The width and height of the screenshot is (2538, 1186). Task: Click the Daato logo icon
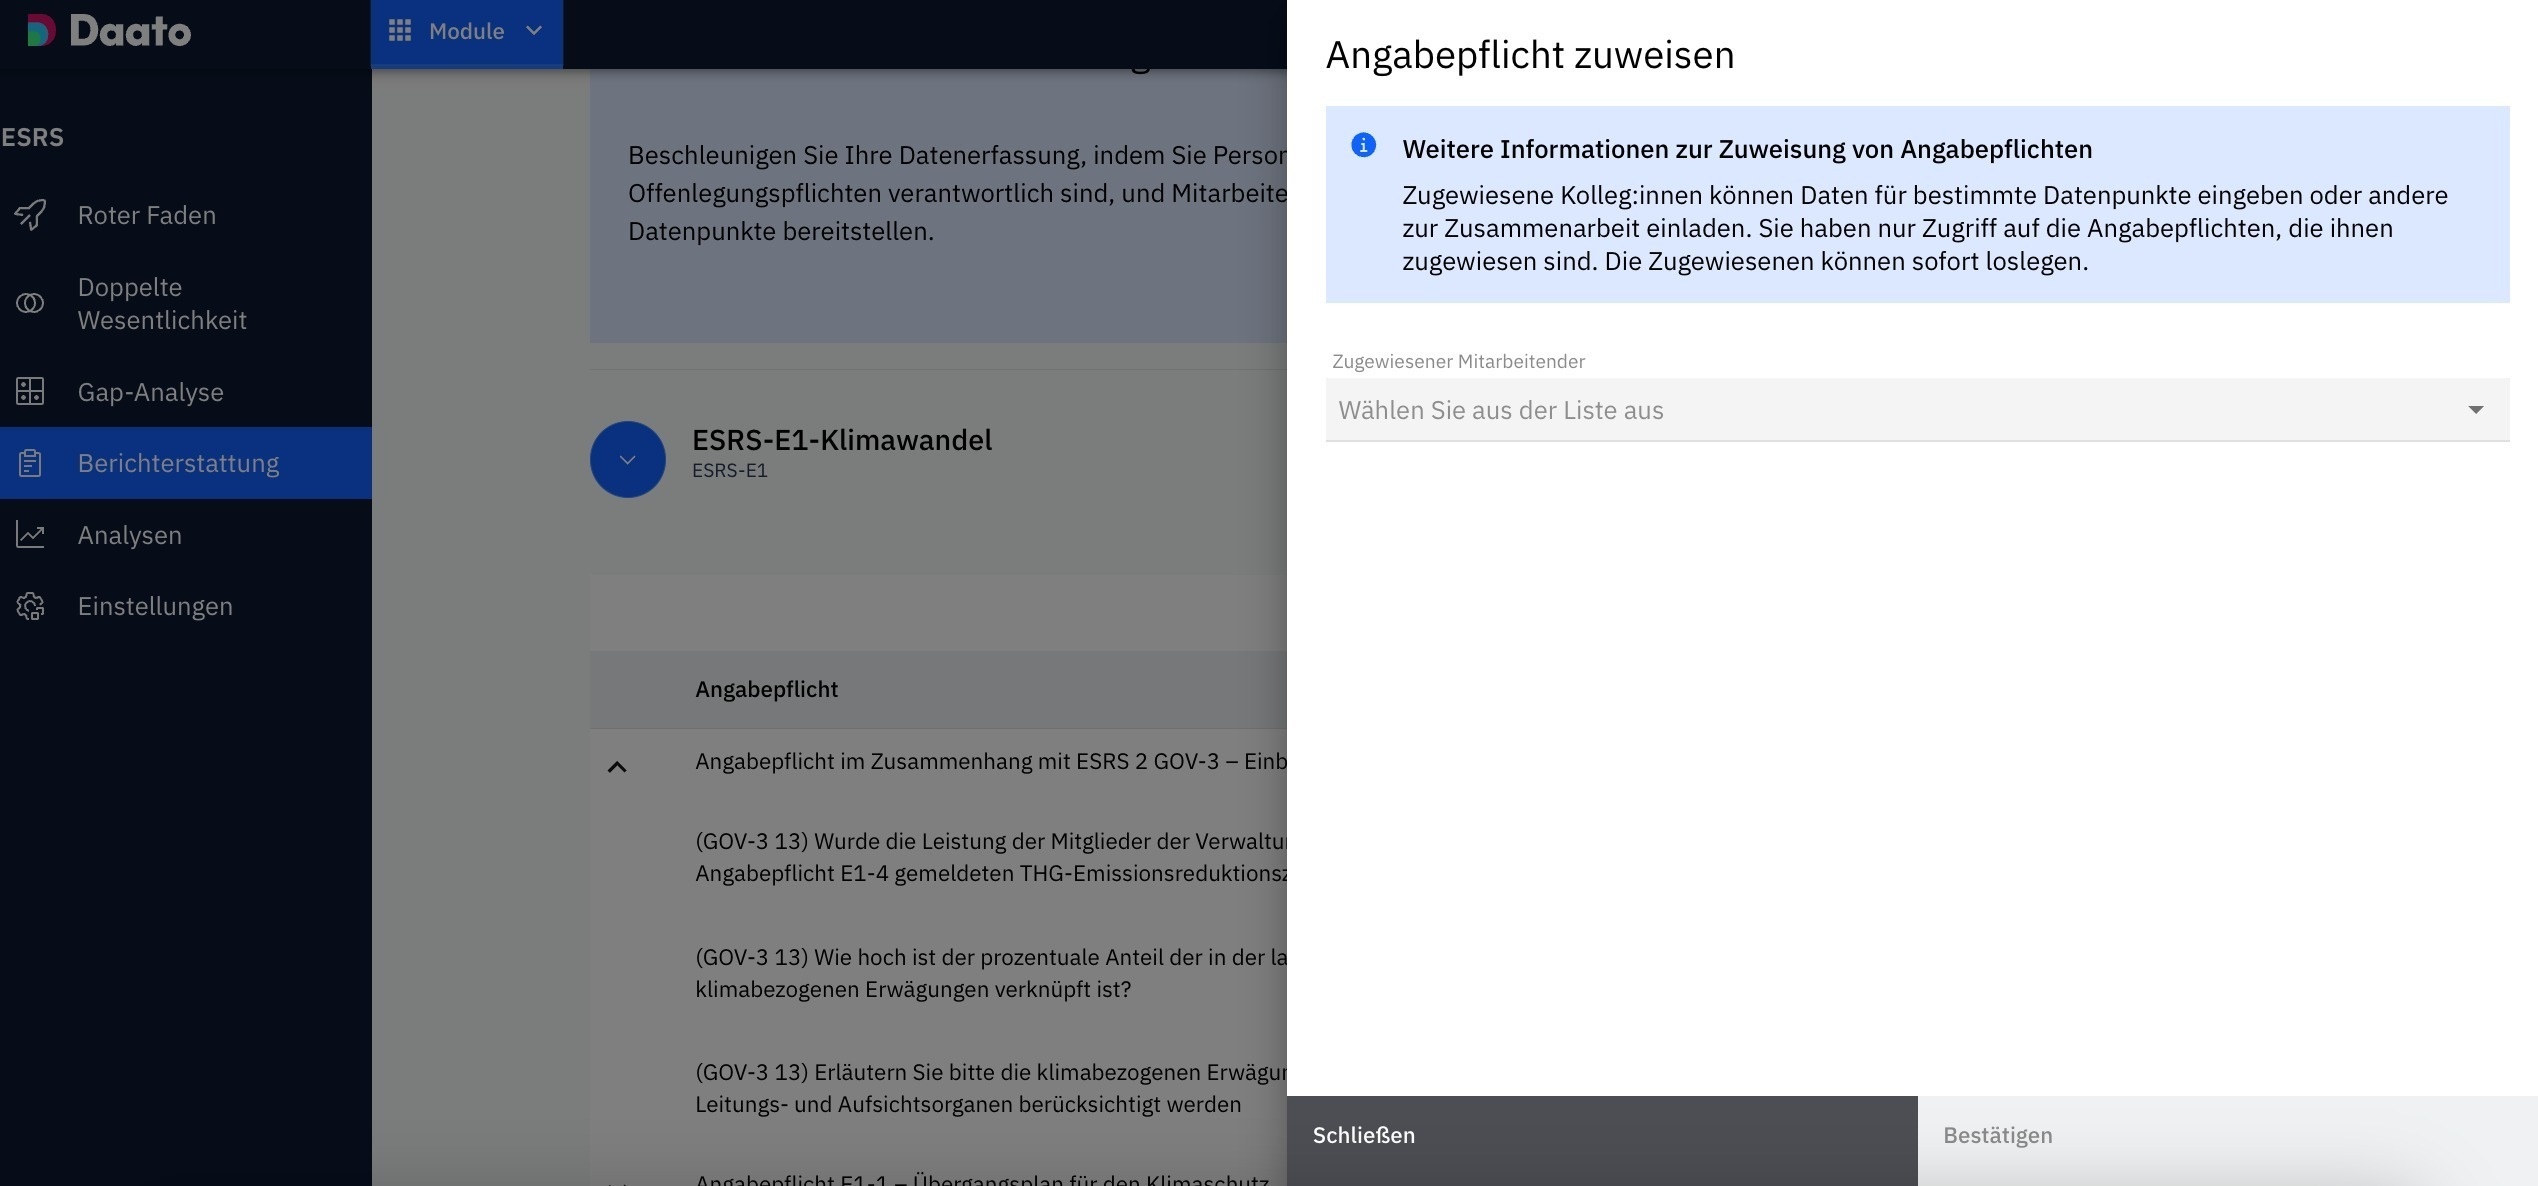40,31
